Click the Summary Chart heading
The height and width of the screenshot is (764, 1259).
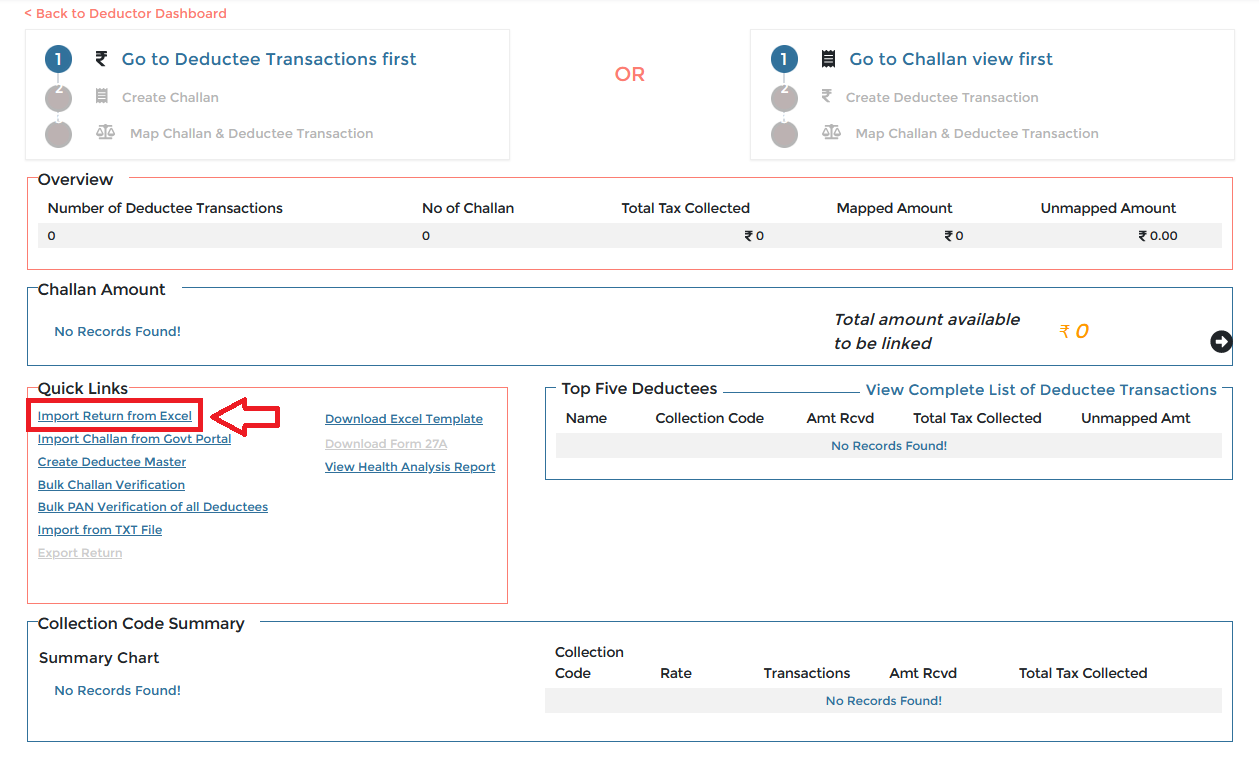[x=99, y=658]
